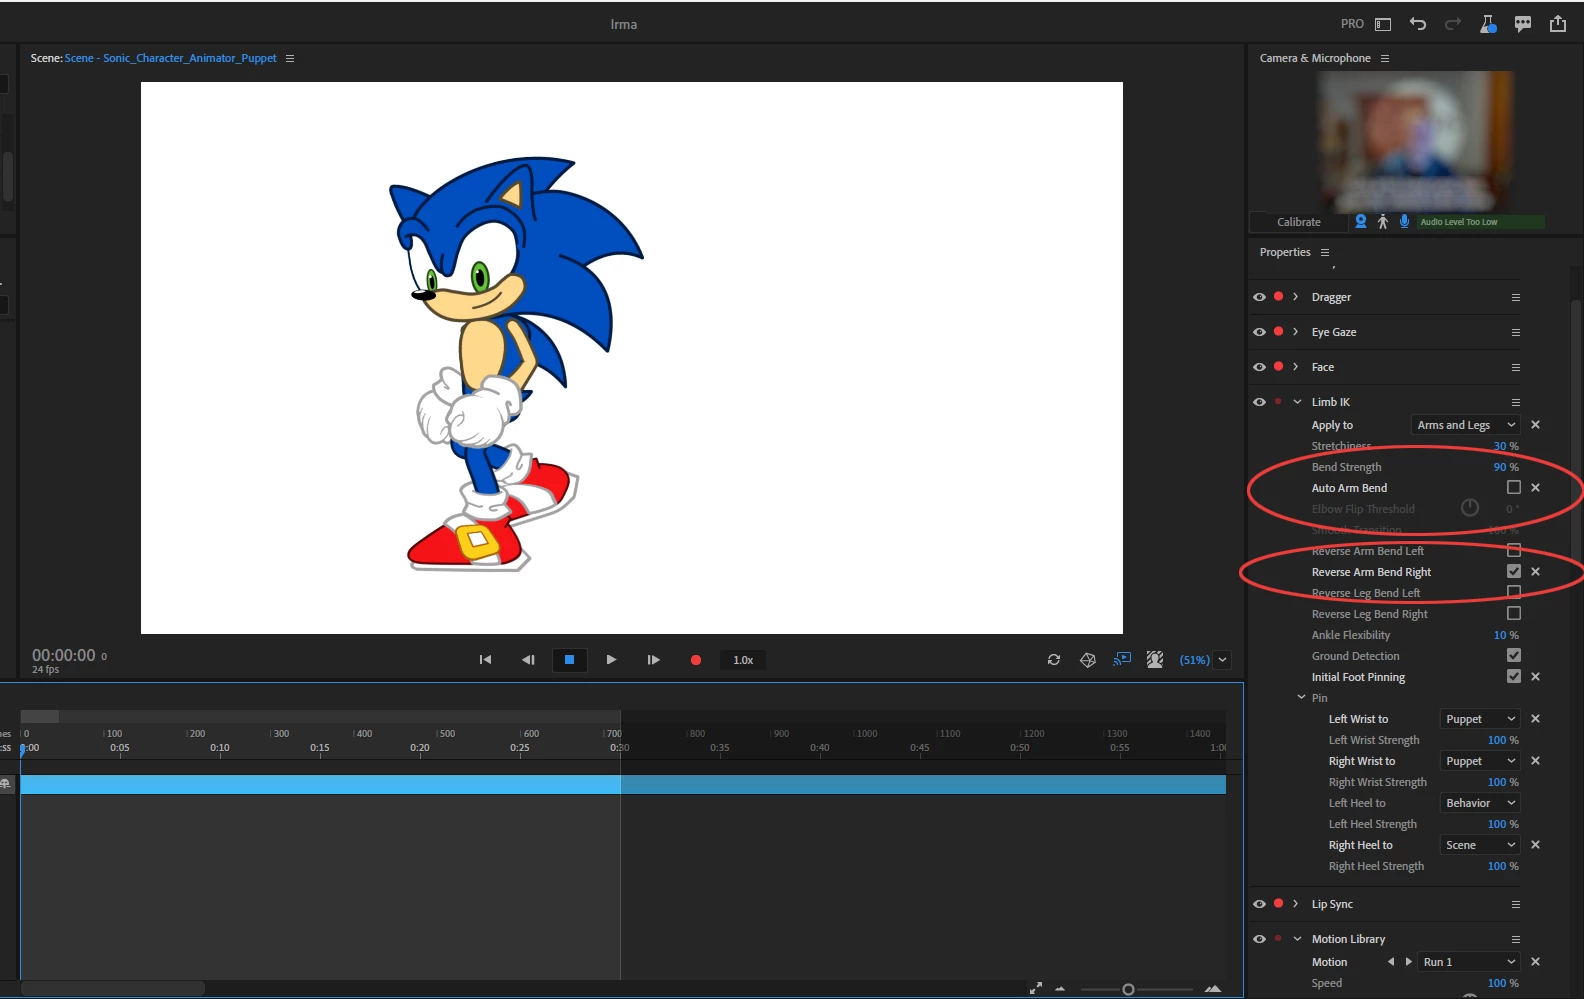This screenshot has height=999, width=1584.
Task: Open the Right Wrist to Puppet dropdown
Action: 1480,761
